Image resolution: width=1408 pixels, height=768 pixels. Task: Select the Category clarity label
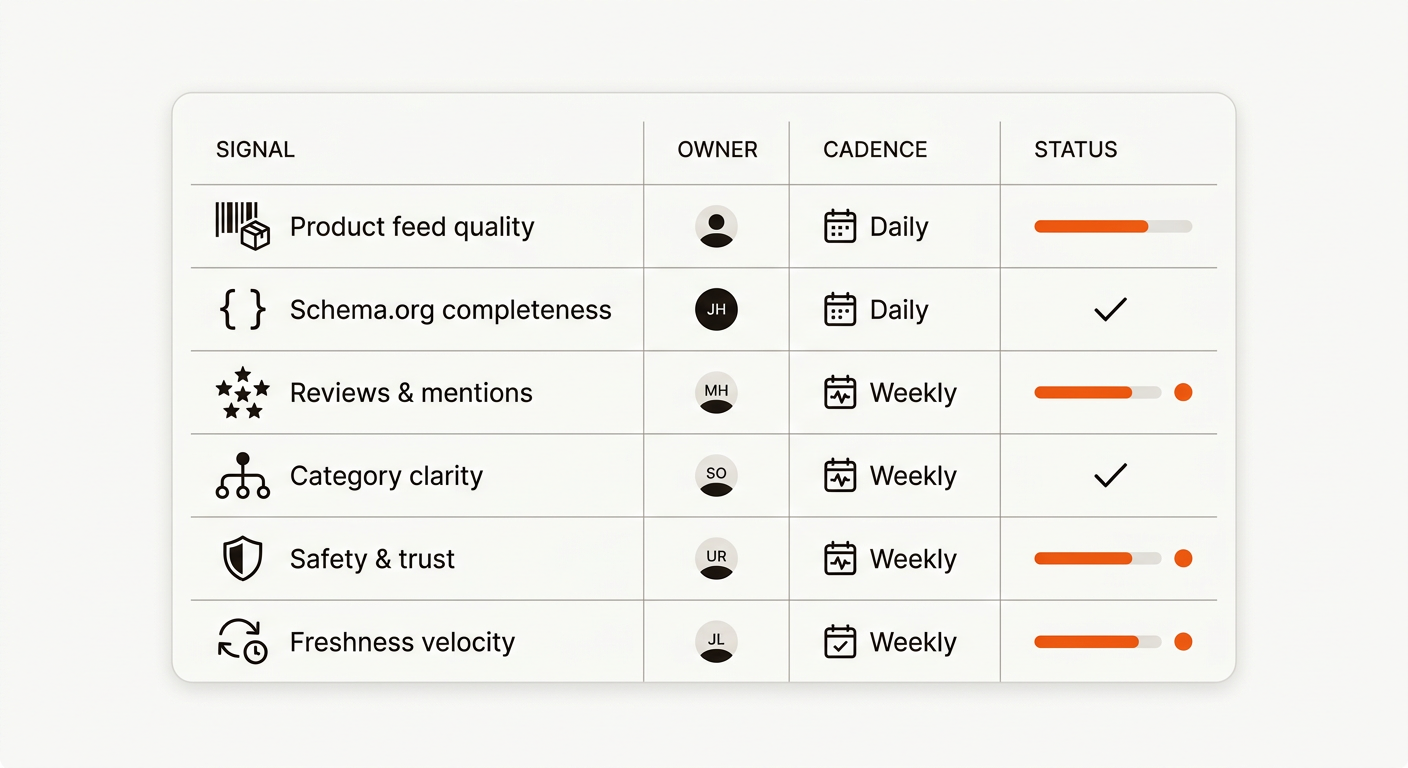386,476
